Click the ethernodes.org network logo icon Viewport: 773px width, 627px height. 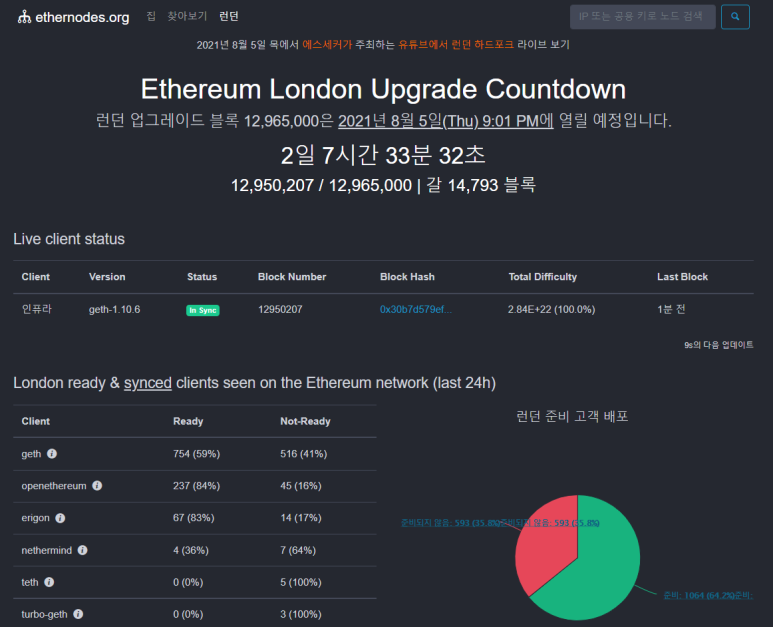point(24,17)
